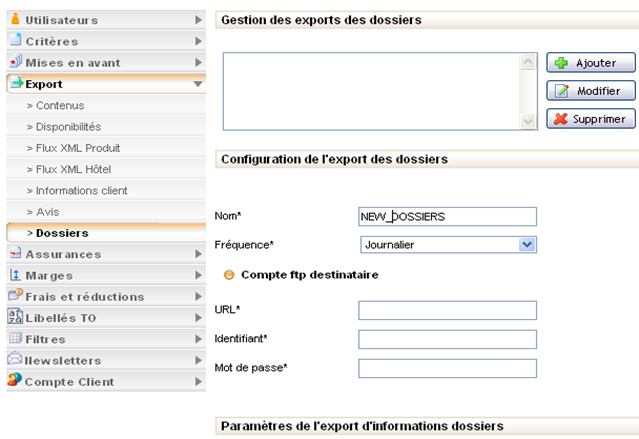Screen dimensions: 639x439
Task: Click the export list scrollbar down arrow
Action: [x=529, y=120]
